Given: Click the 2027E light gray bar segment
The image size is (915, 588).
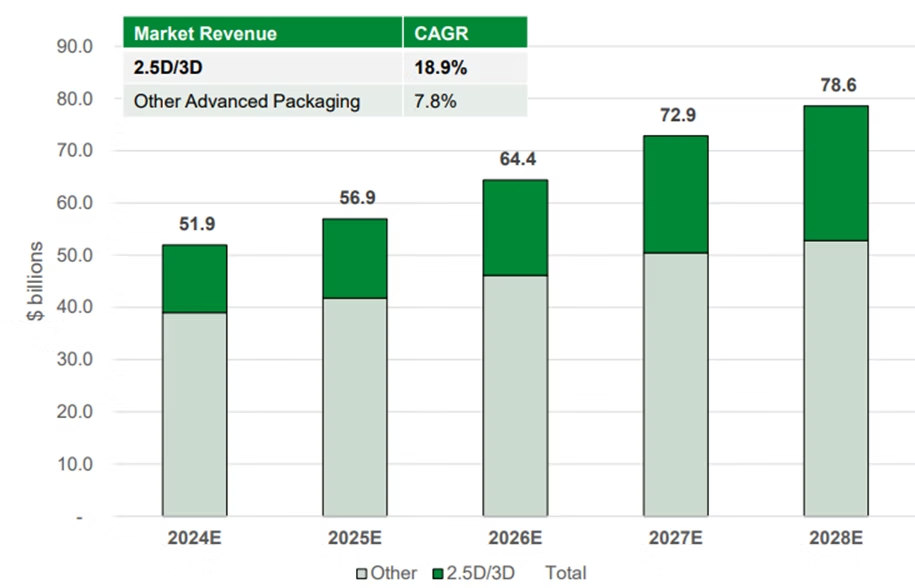Looking at the screenshot, I should 676,384.
